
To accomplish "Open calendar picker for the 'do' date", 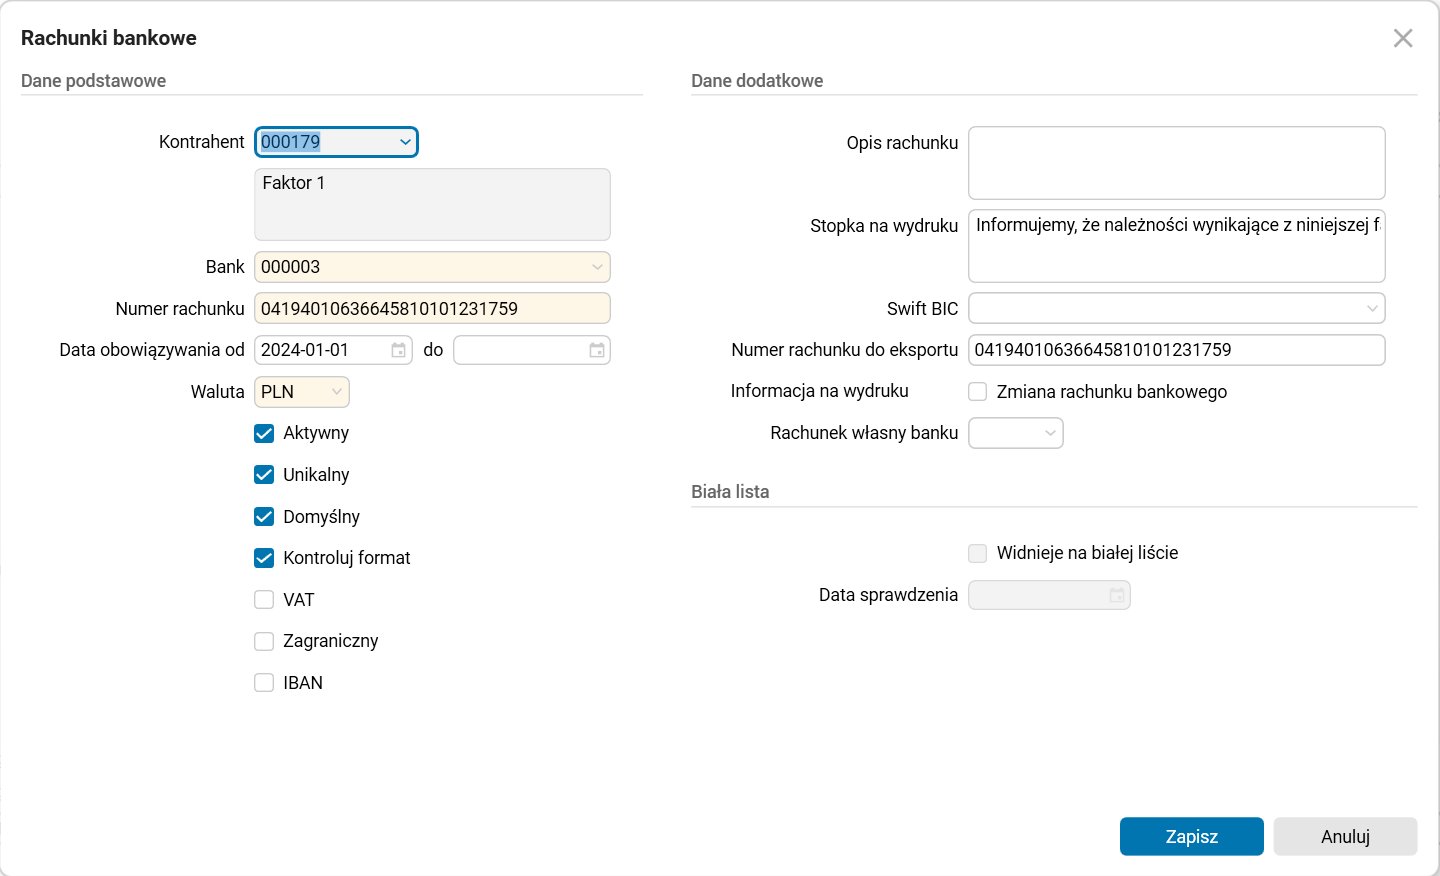I will coord(597,350).
